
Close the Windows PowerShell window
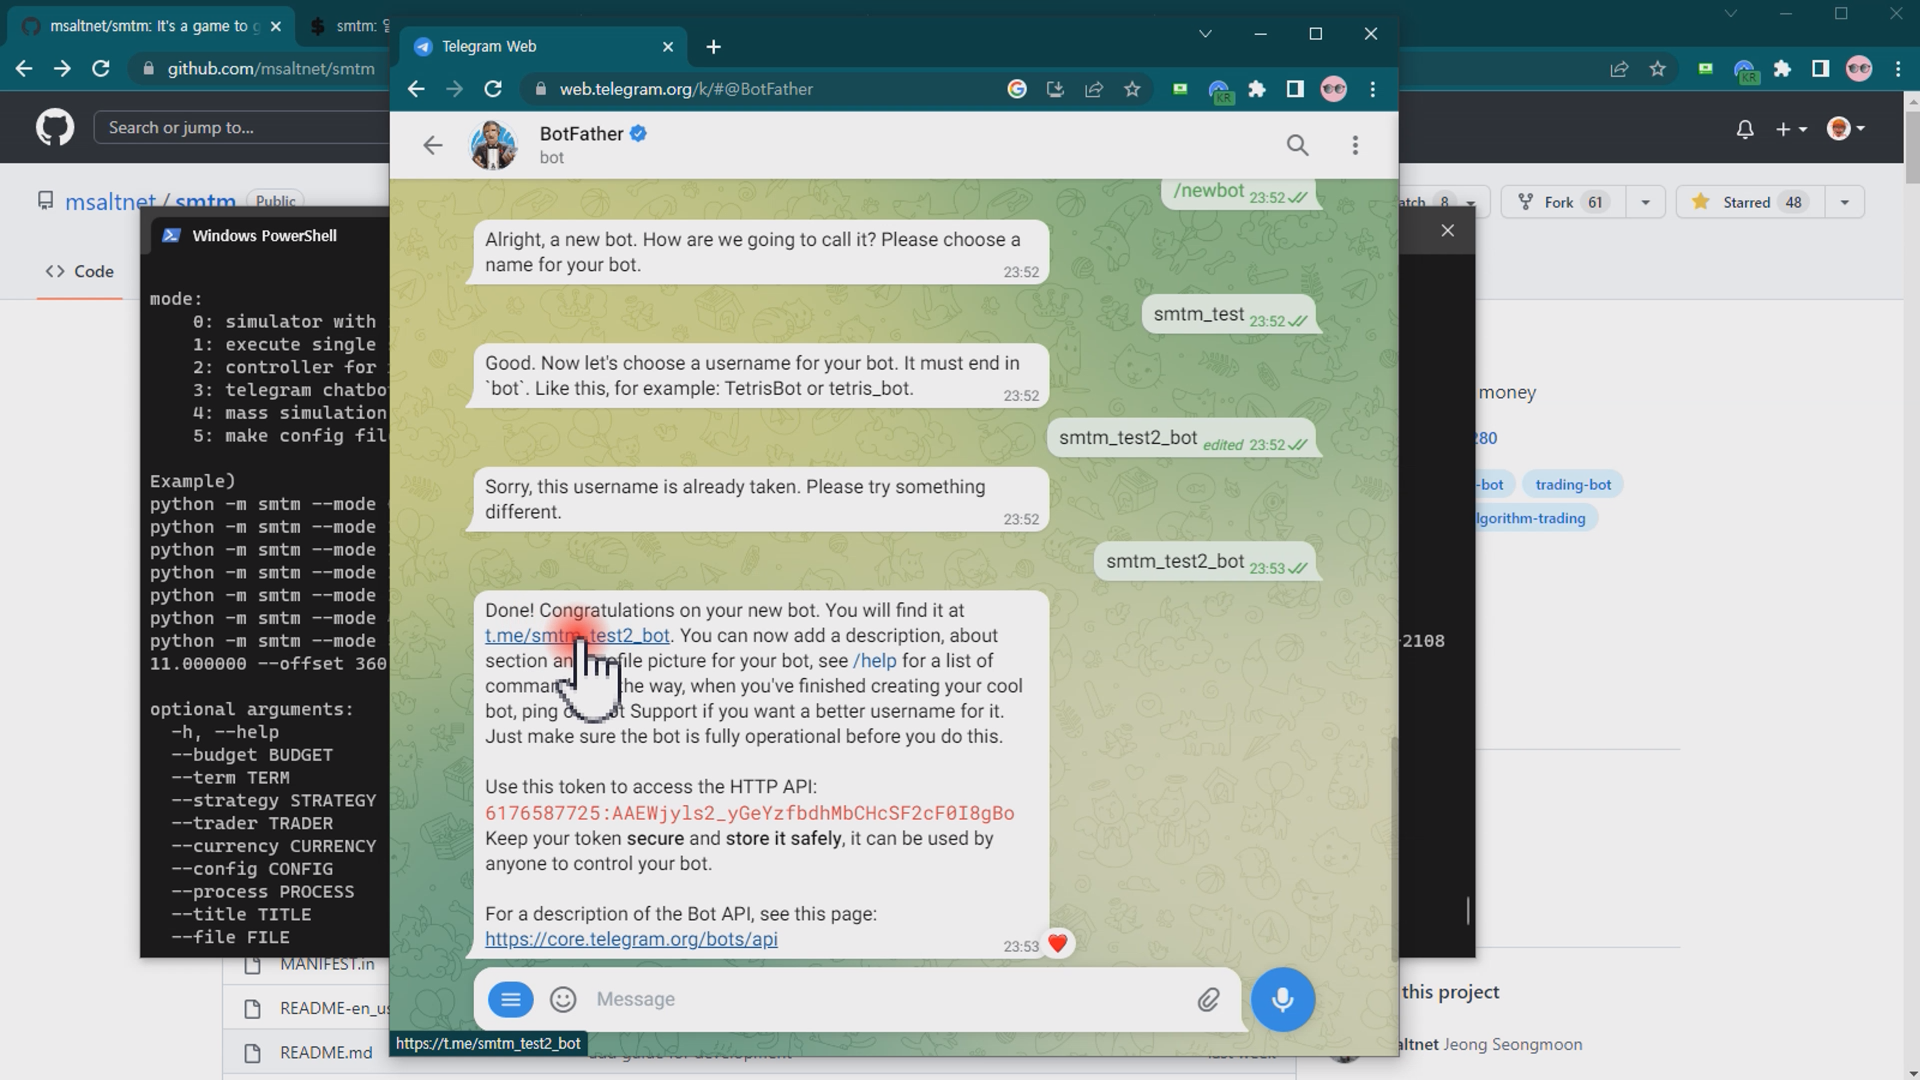click(x=1447, y=231)
